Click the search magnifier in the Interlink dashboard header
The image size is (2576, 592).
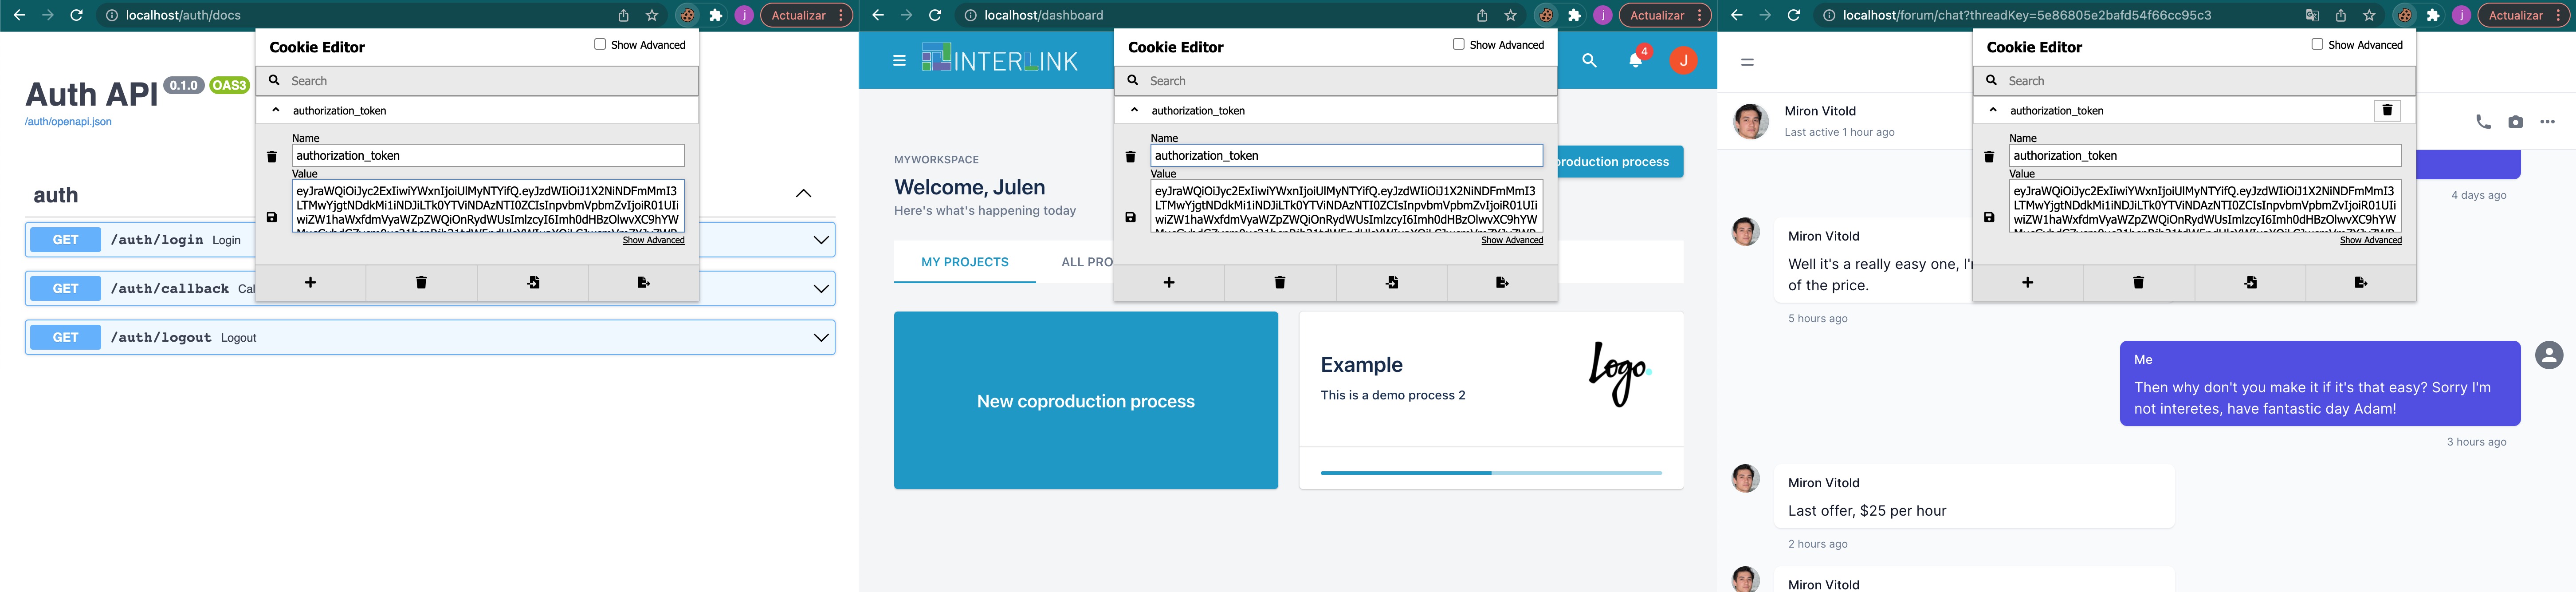click(1589, 61)
